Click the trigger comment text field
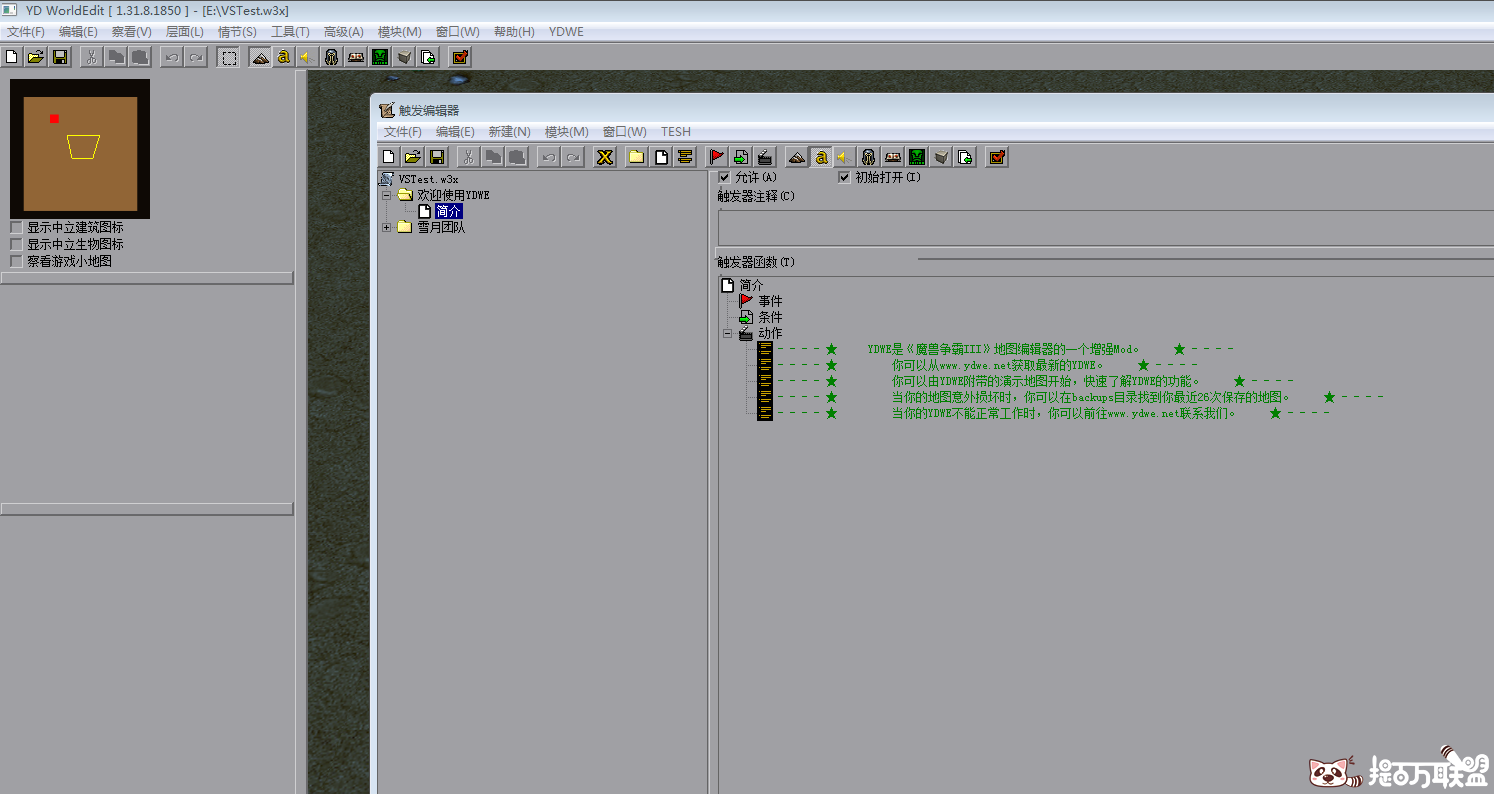This screenshot has height=794, width=1494. point(1100,226)
